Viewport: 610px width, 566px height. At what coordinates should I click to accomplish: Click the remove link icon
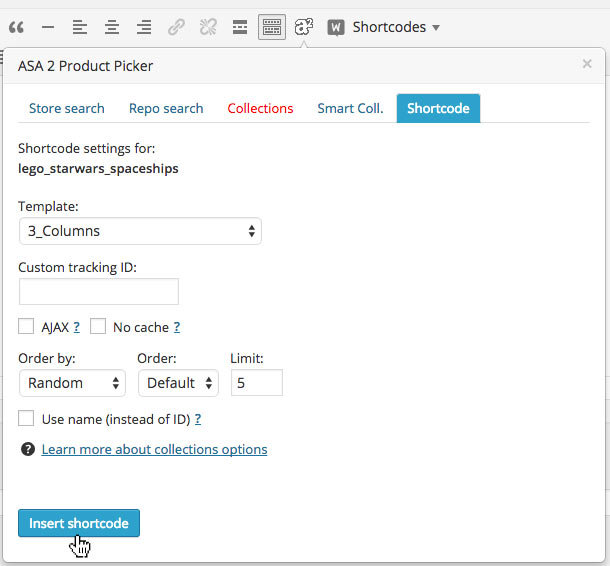coord(208,27)
